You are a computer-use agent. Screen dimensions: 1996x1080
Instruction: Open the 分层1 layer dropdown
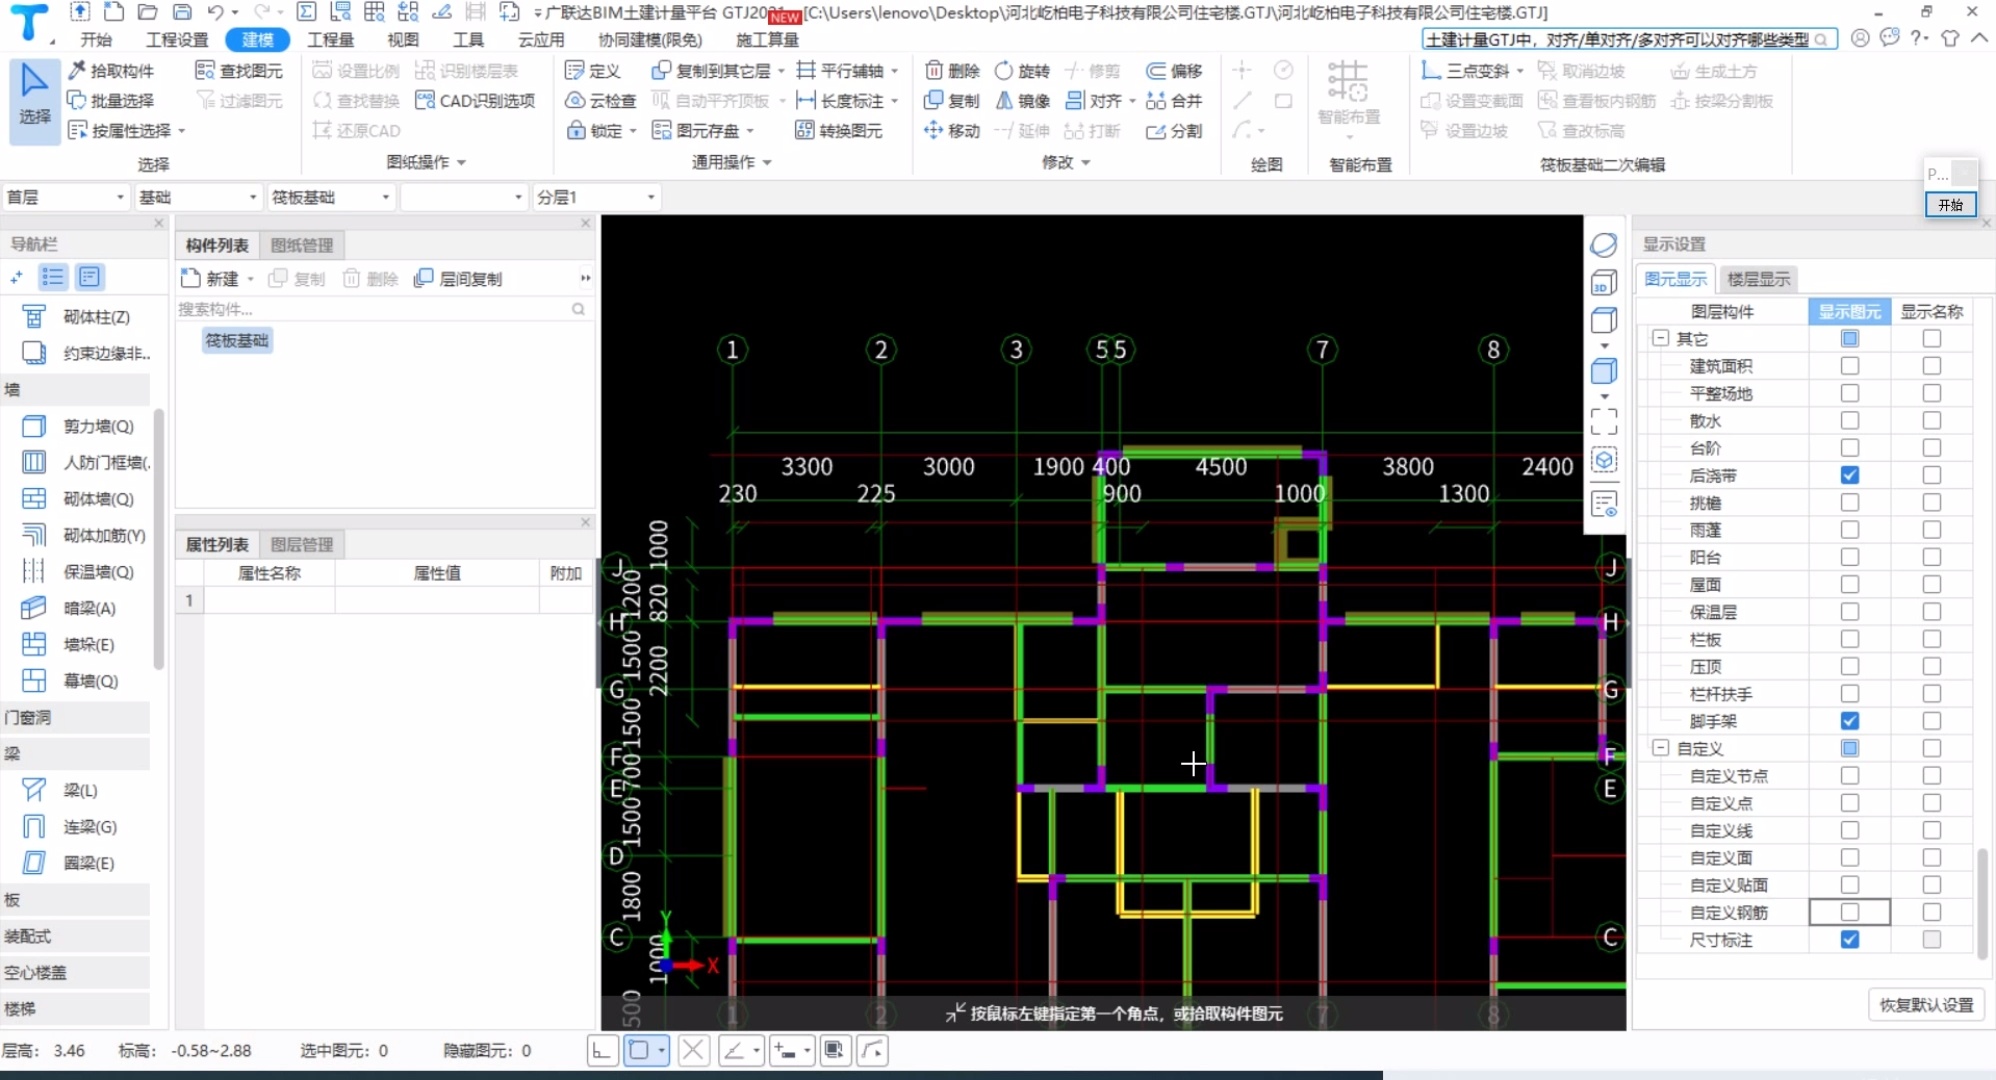pyautogui.click(x=596, y=197)
